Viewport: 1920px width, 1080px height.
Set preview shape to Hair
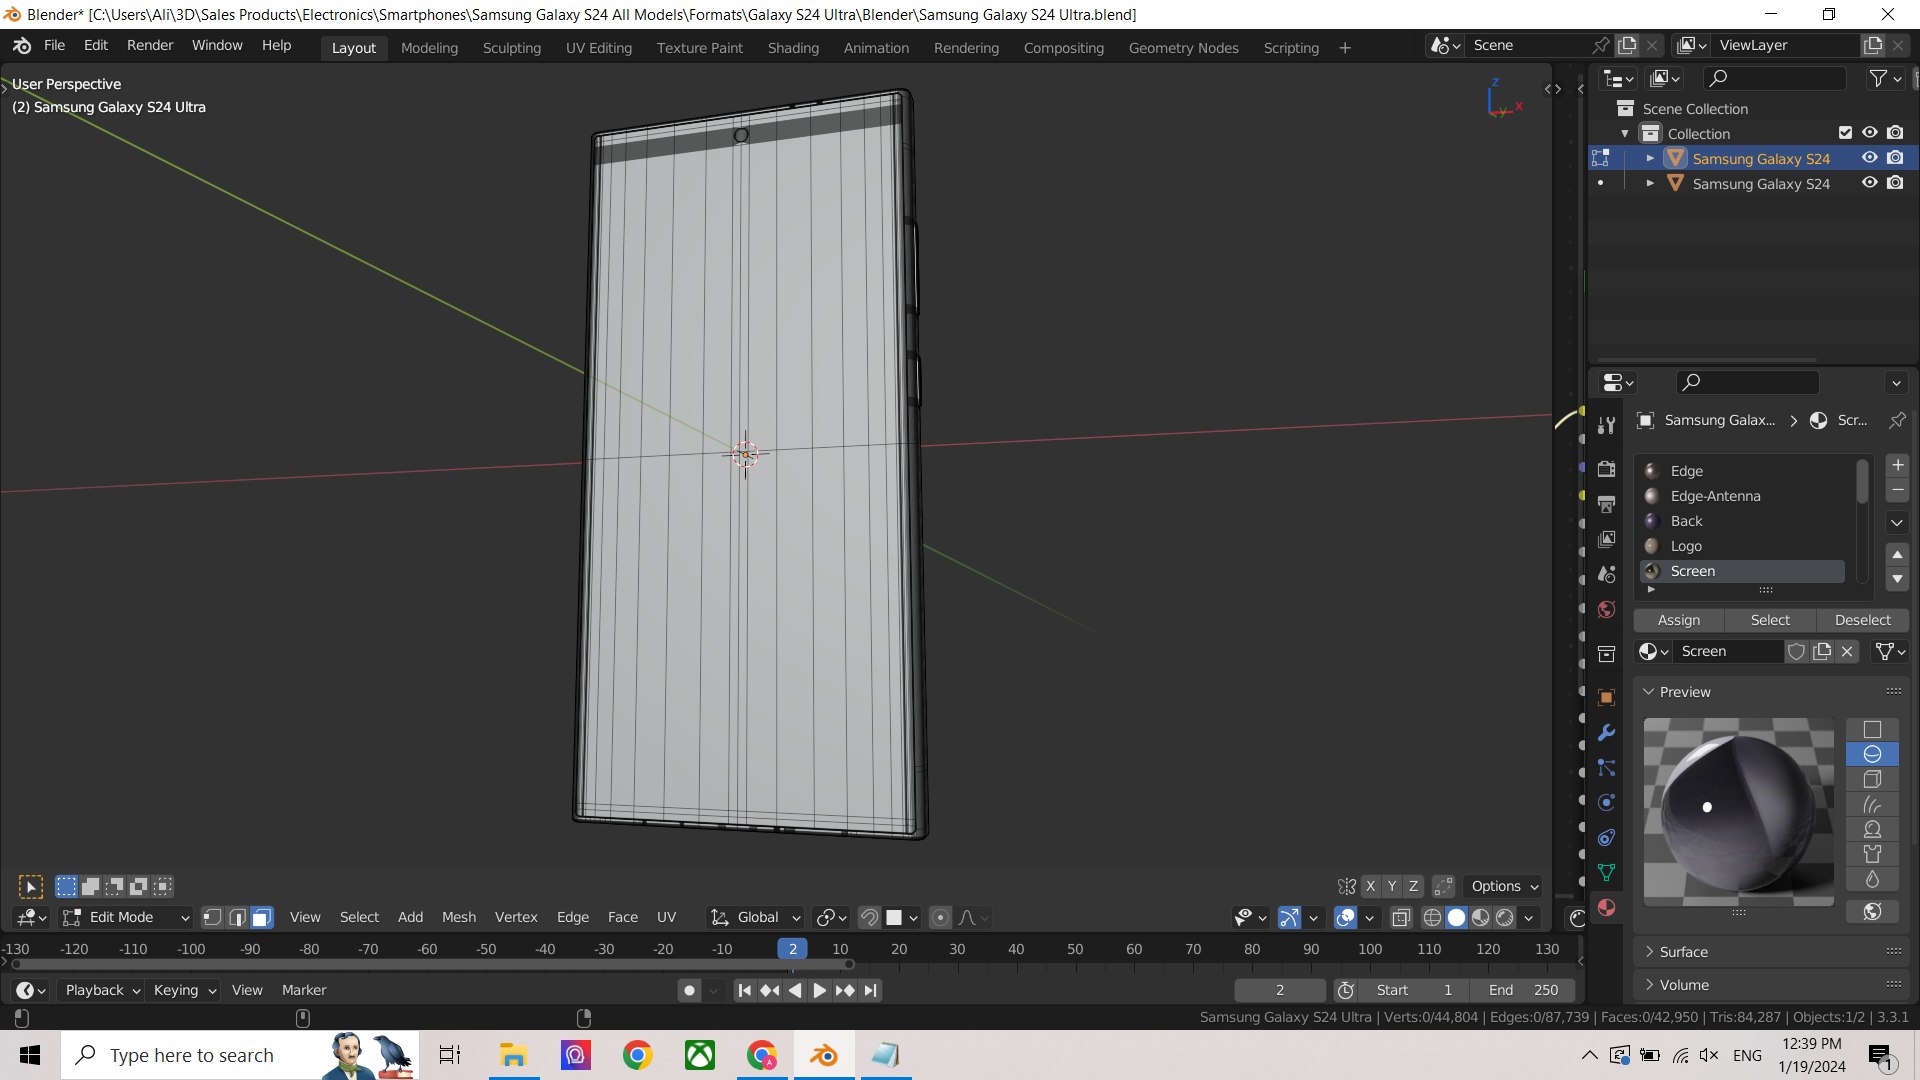(x=1872, y=804)
